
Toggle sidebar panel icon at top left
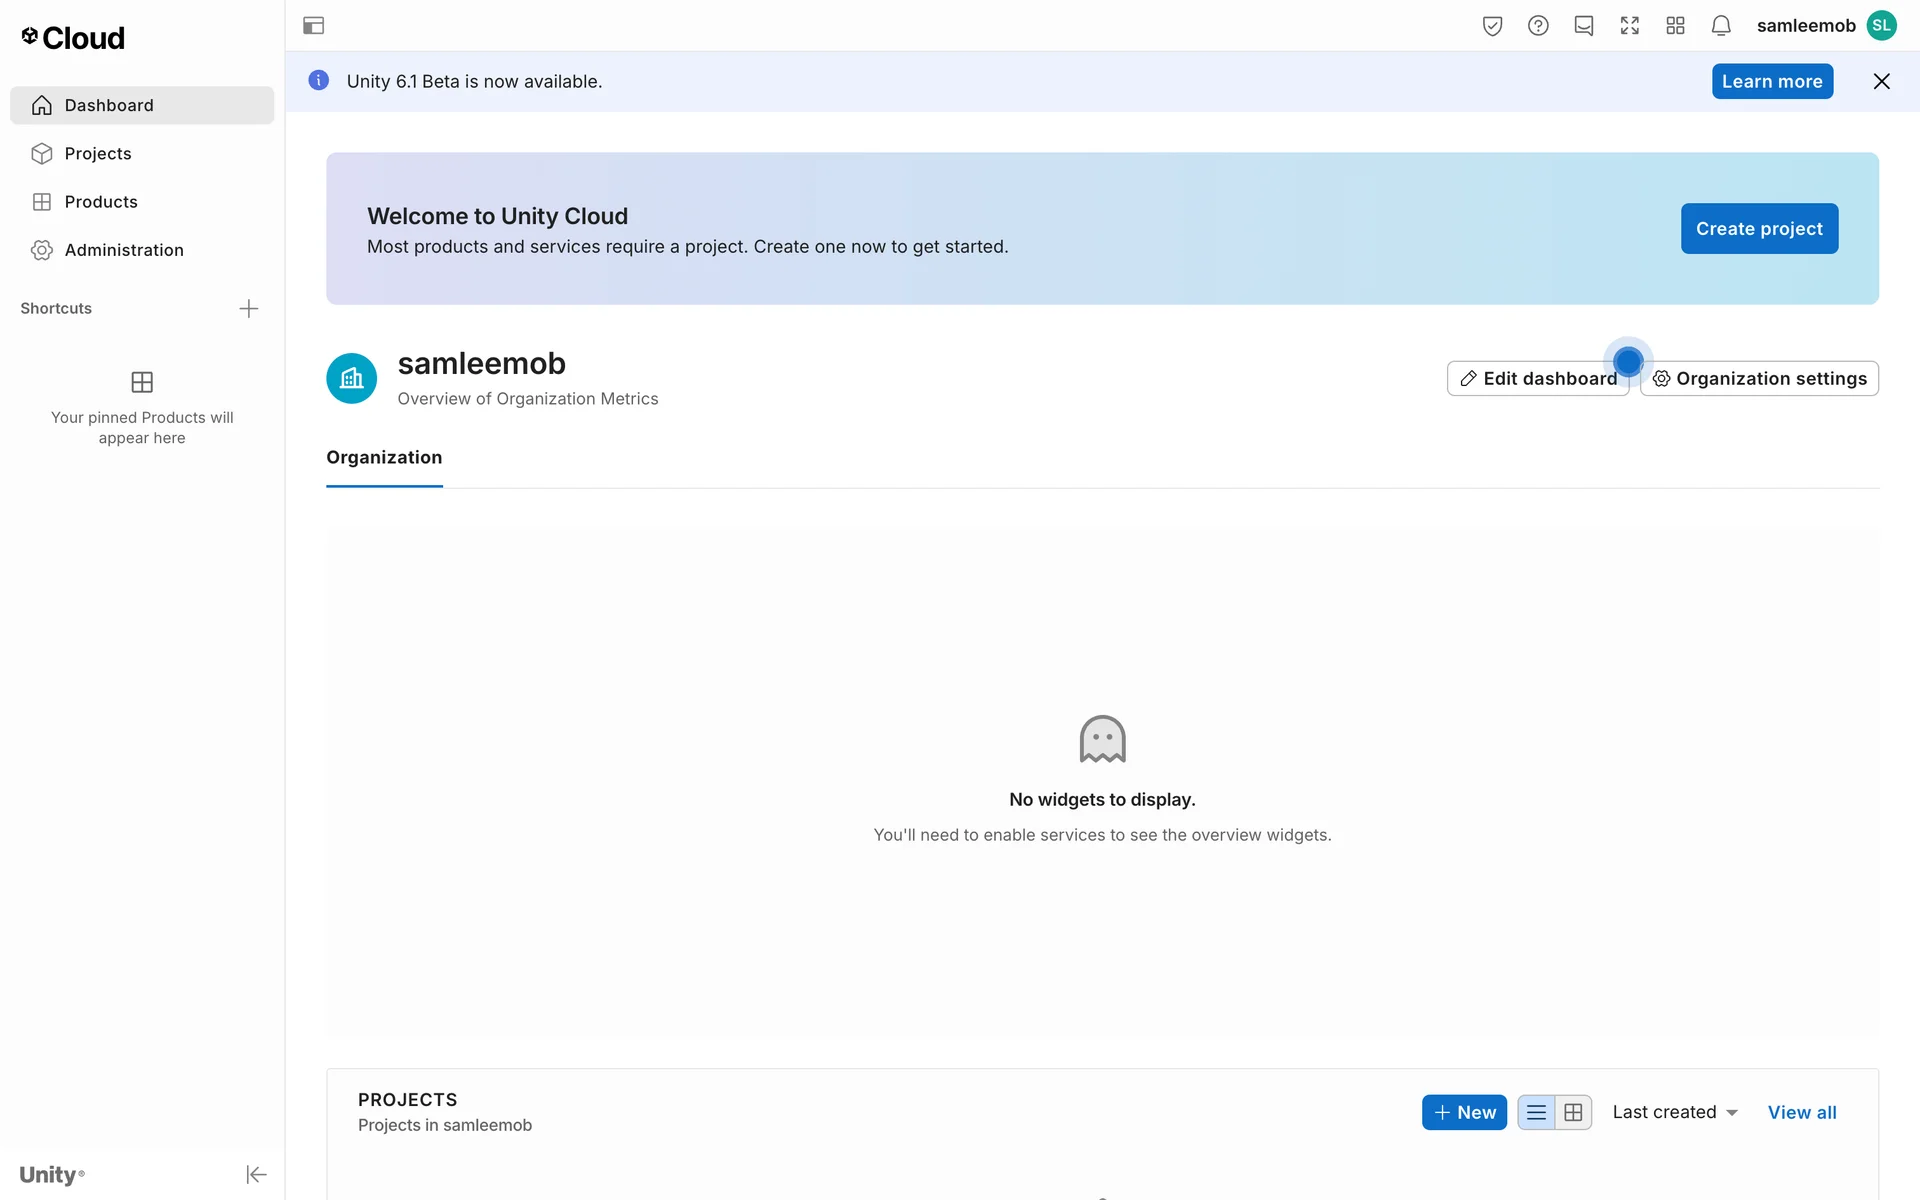coord(313,26)
